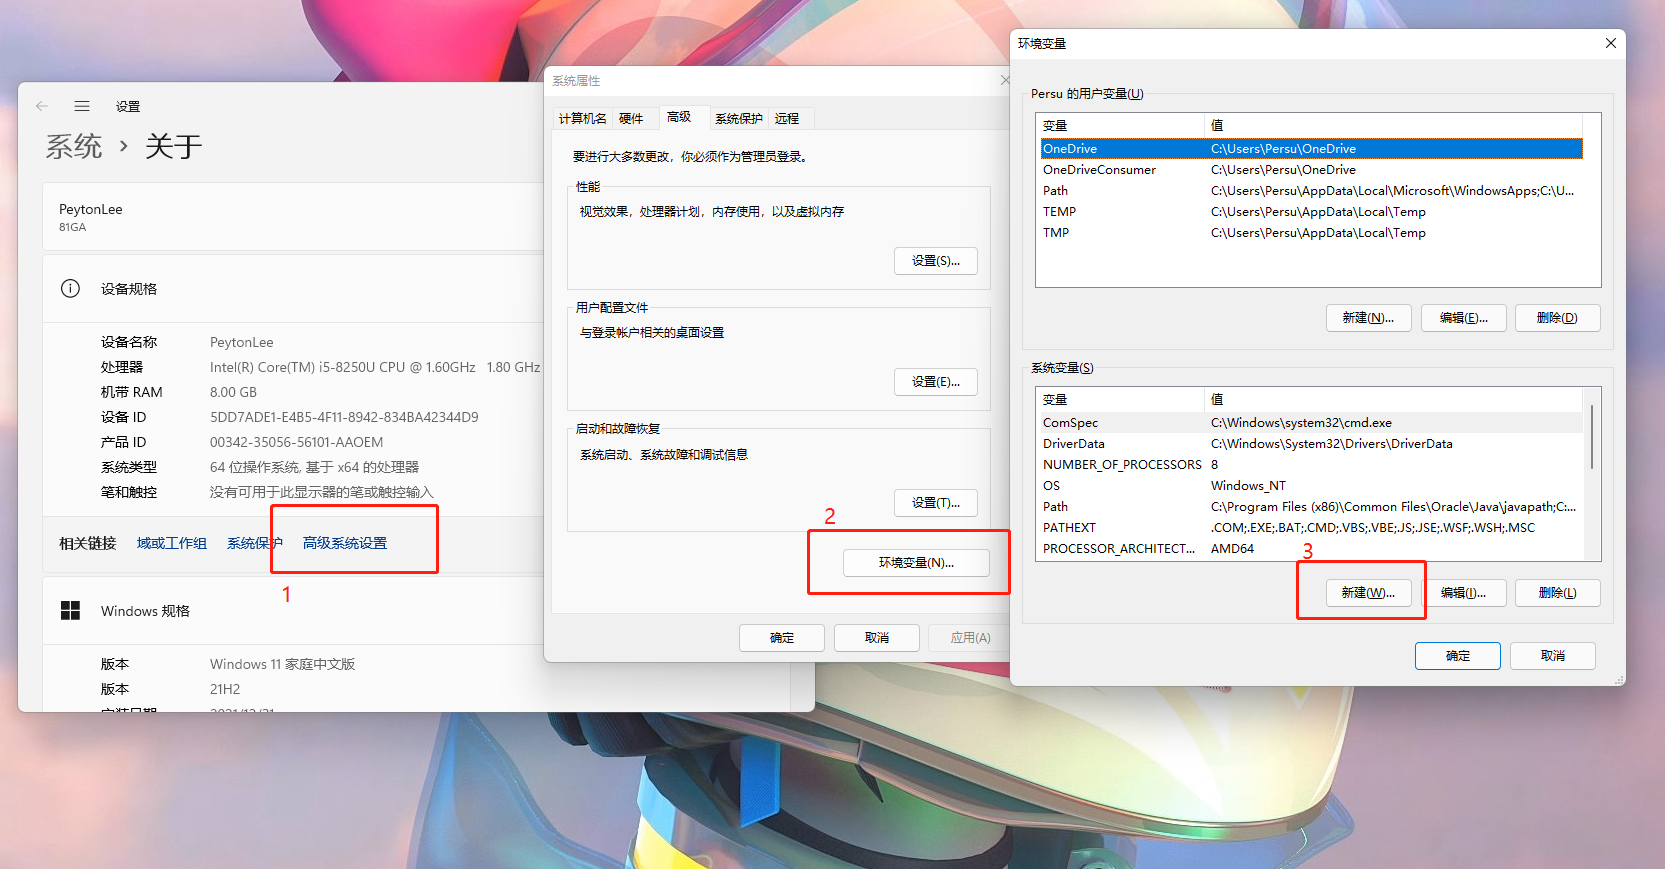Screen dimensions: 1665x869
Task: Click the device ID value 5DD7ADE1-E4B5...
Action: point(344,417)
